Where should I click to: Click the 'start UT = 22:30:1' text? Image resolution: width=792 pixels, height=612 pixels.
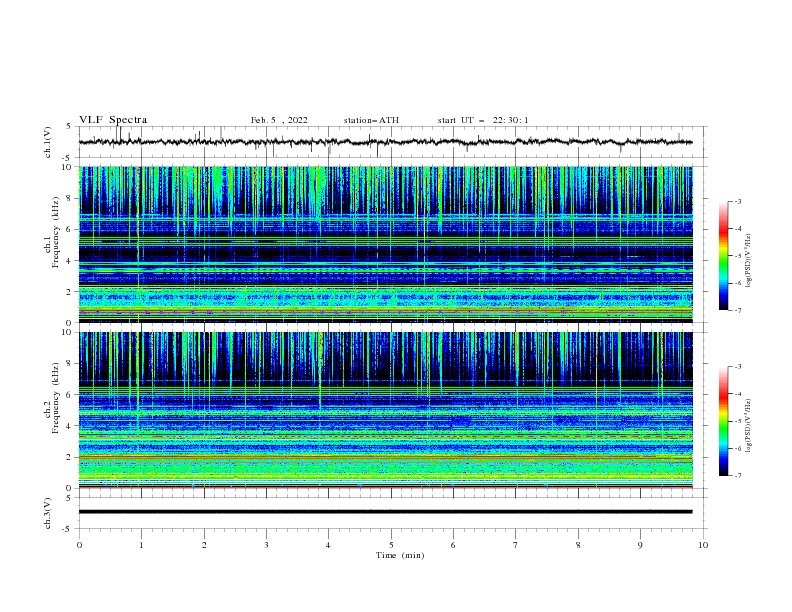(483, 120)
